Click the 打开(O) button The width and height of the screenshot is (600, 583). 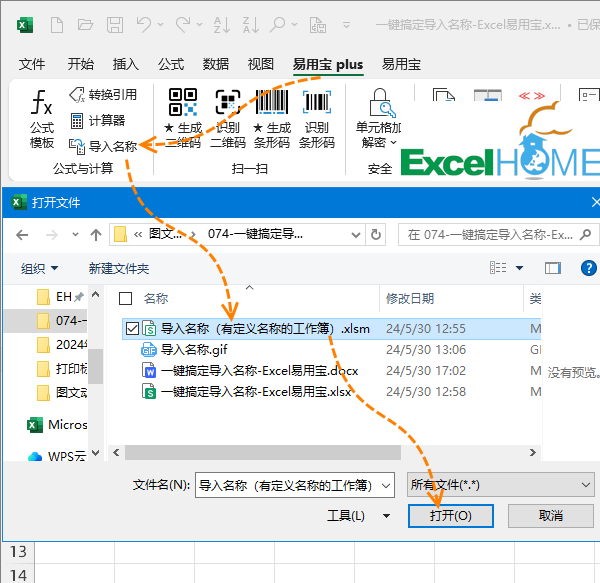point(451,516)
